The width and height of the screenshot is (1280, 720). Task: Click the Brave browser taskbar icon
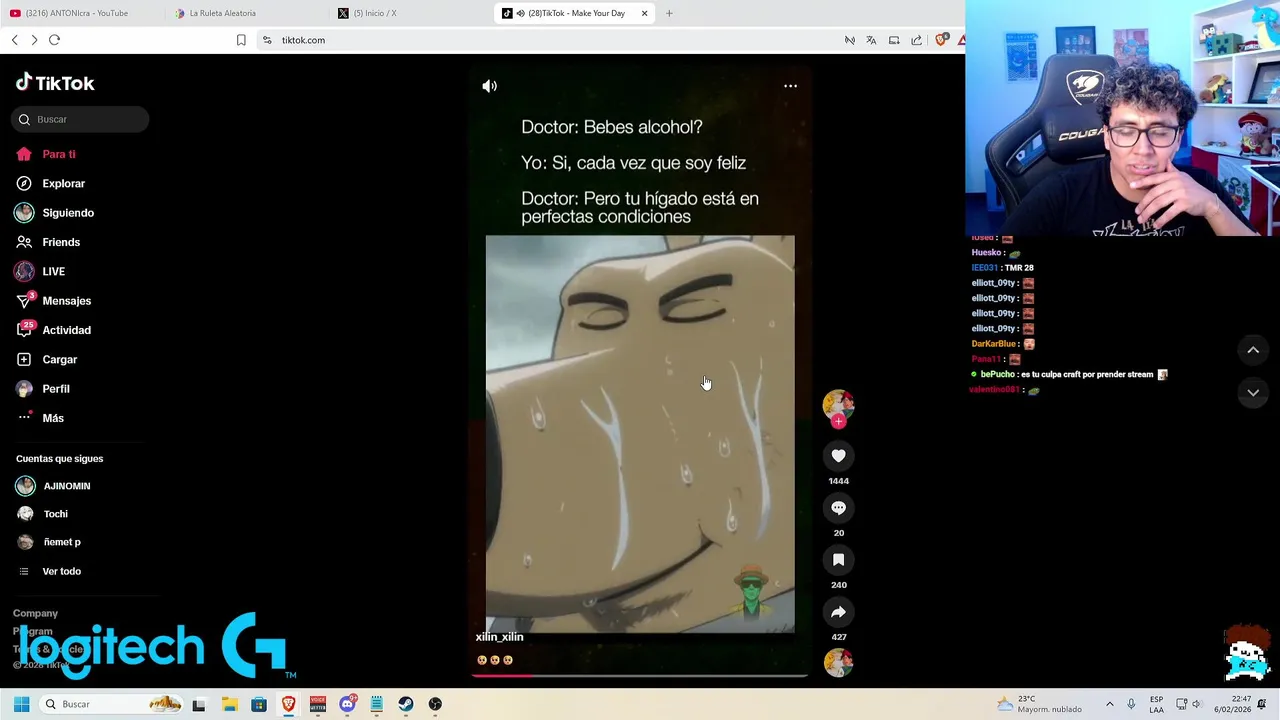(288, 704)
